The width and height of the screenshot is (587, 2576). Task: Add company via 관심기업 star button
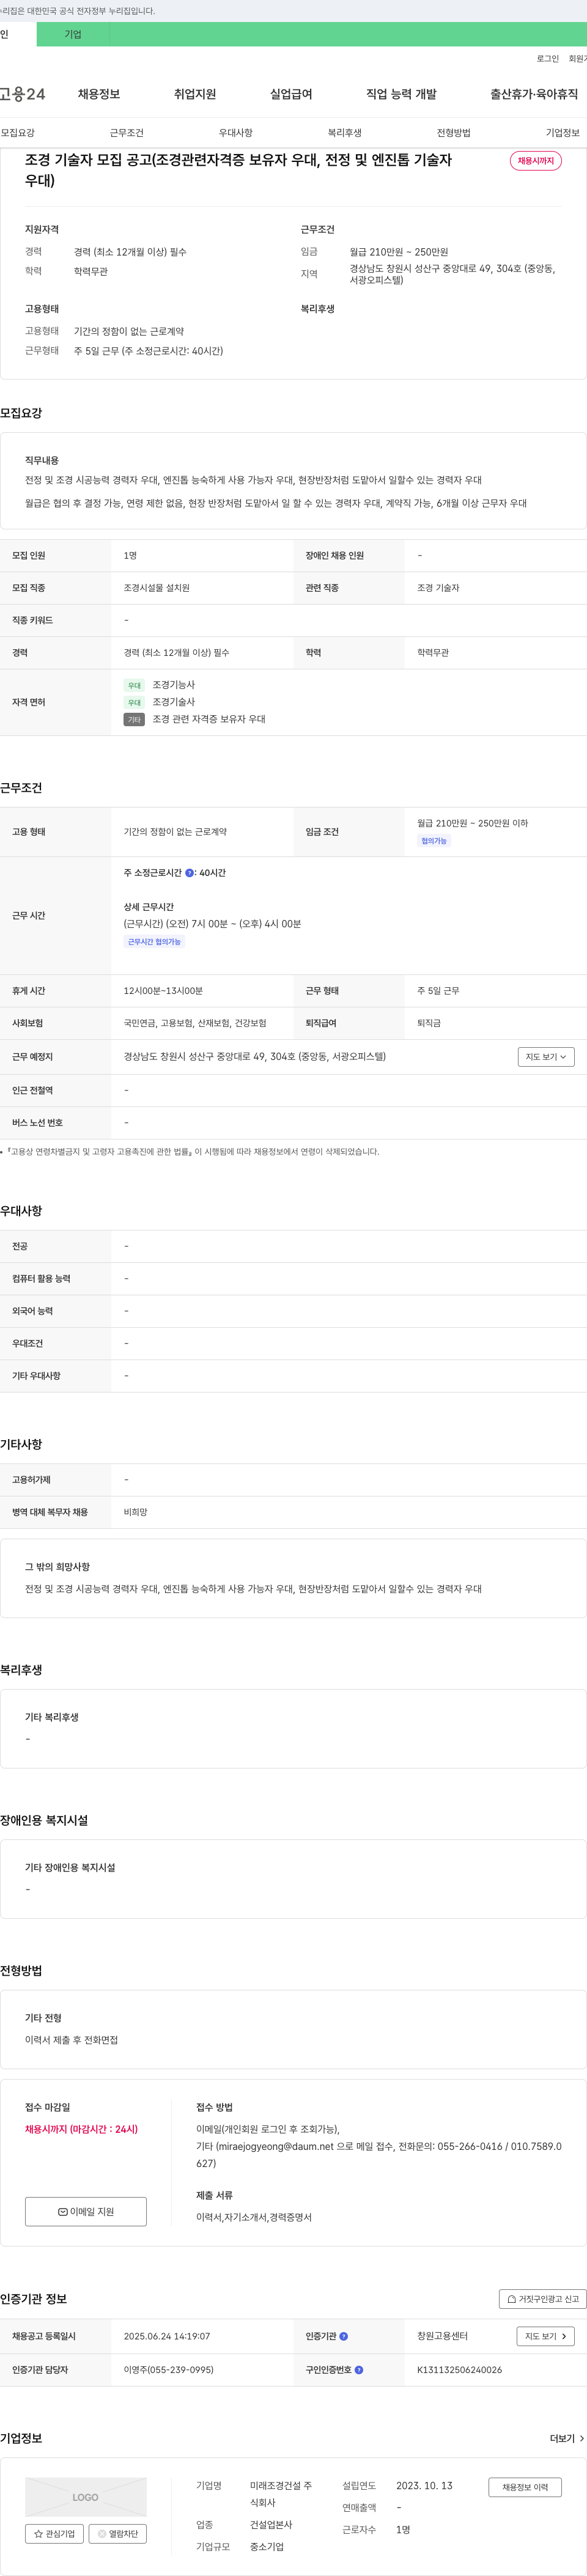point(54,2533)
